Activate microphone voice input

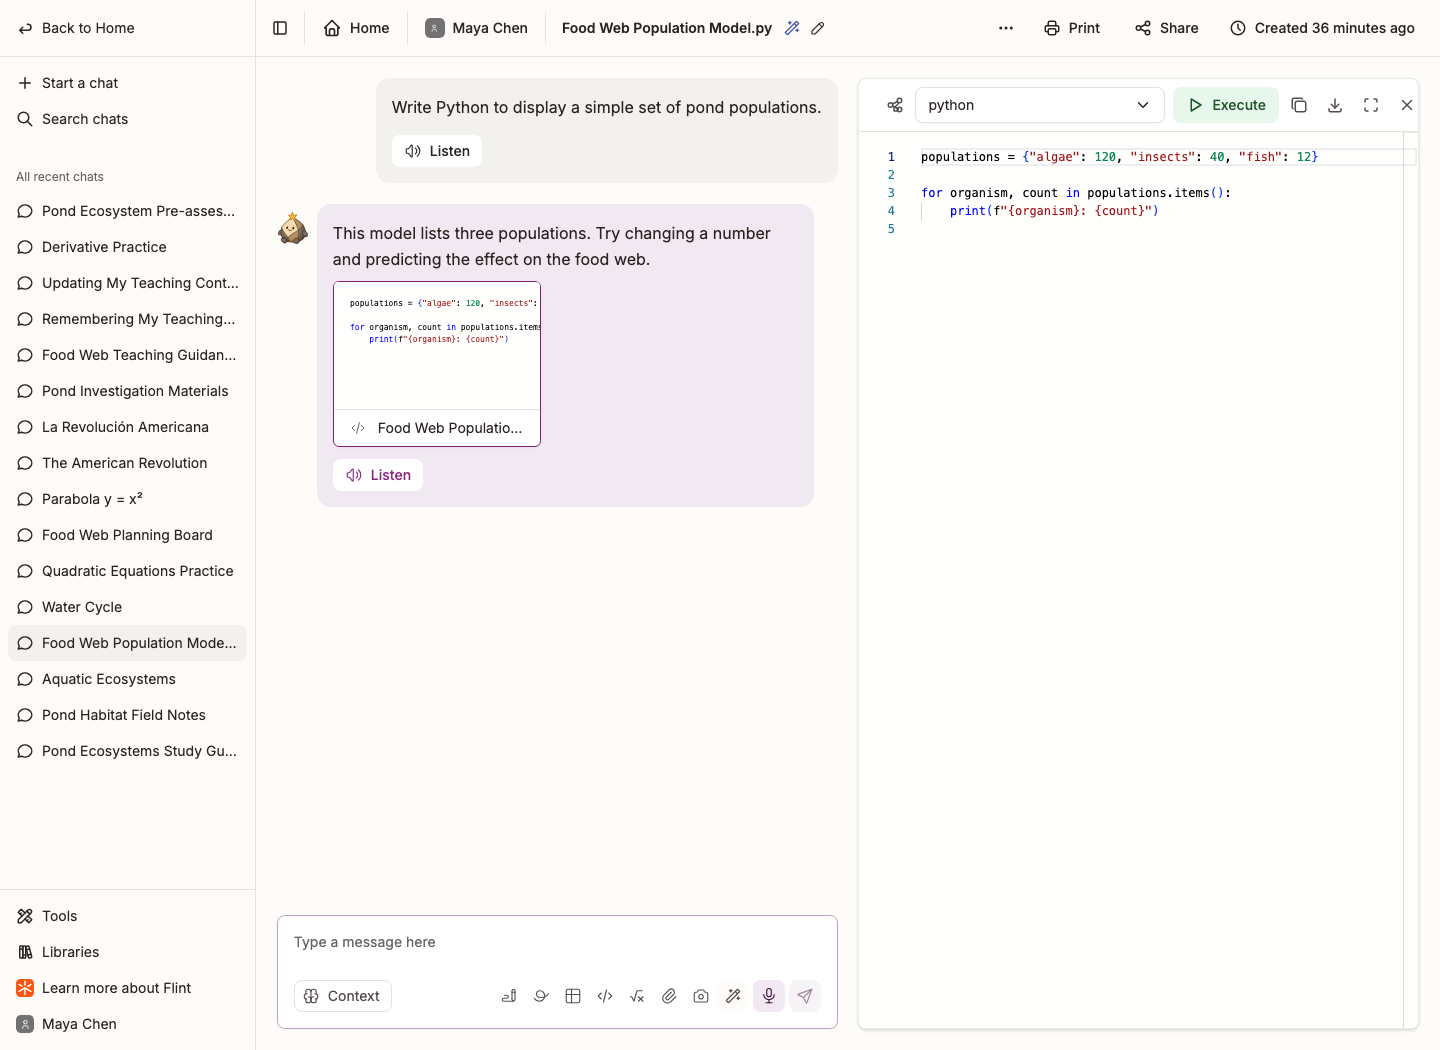(x=769, y=996)
